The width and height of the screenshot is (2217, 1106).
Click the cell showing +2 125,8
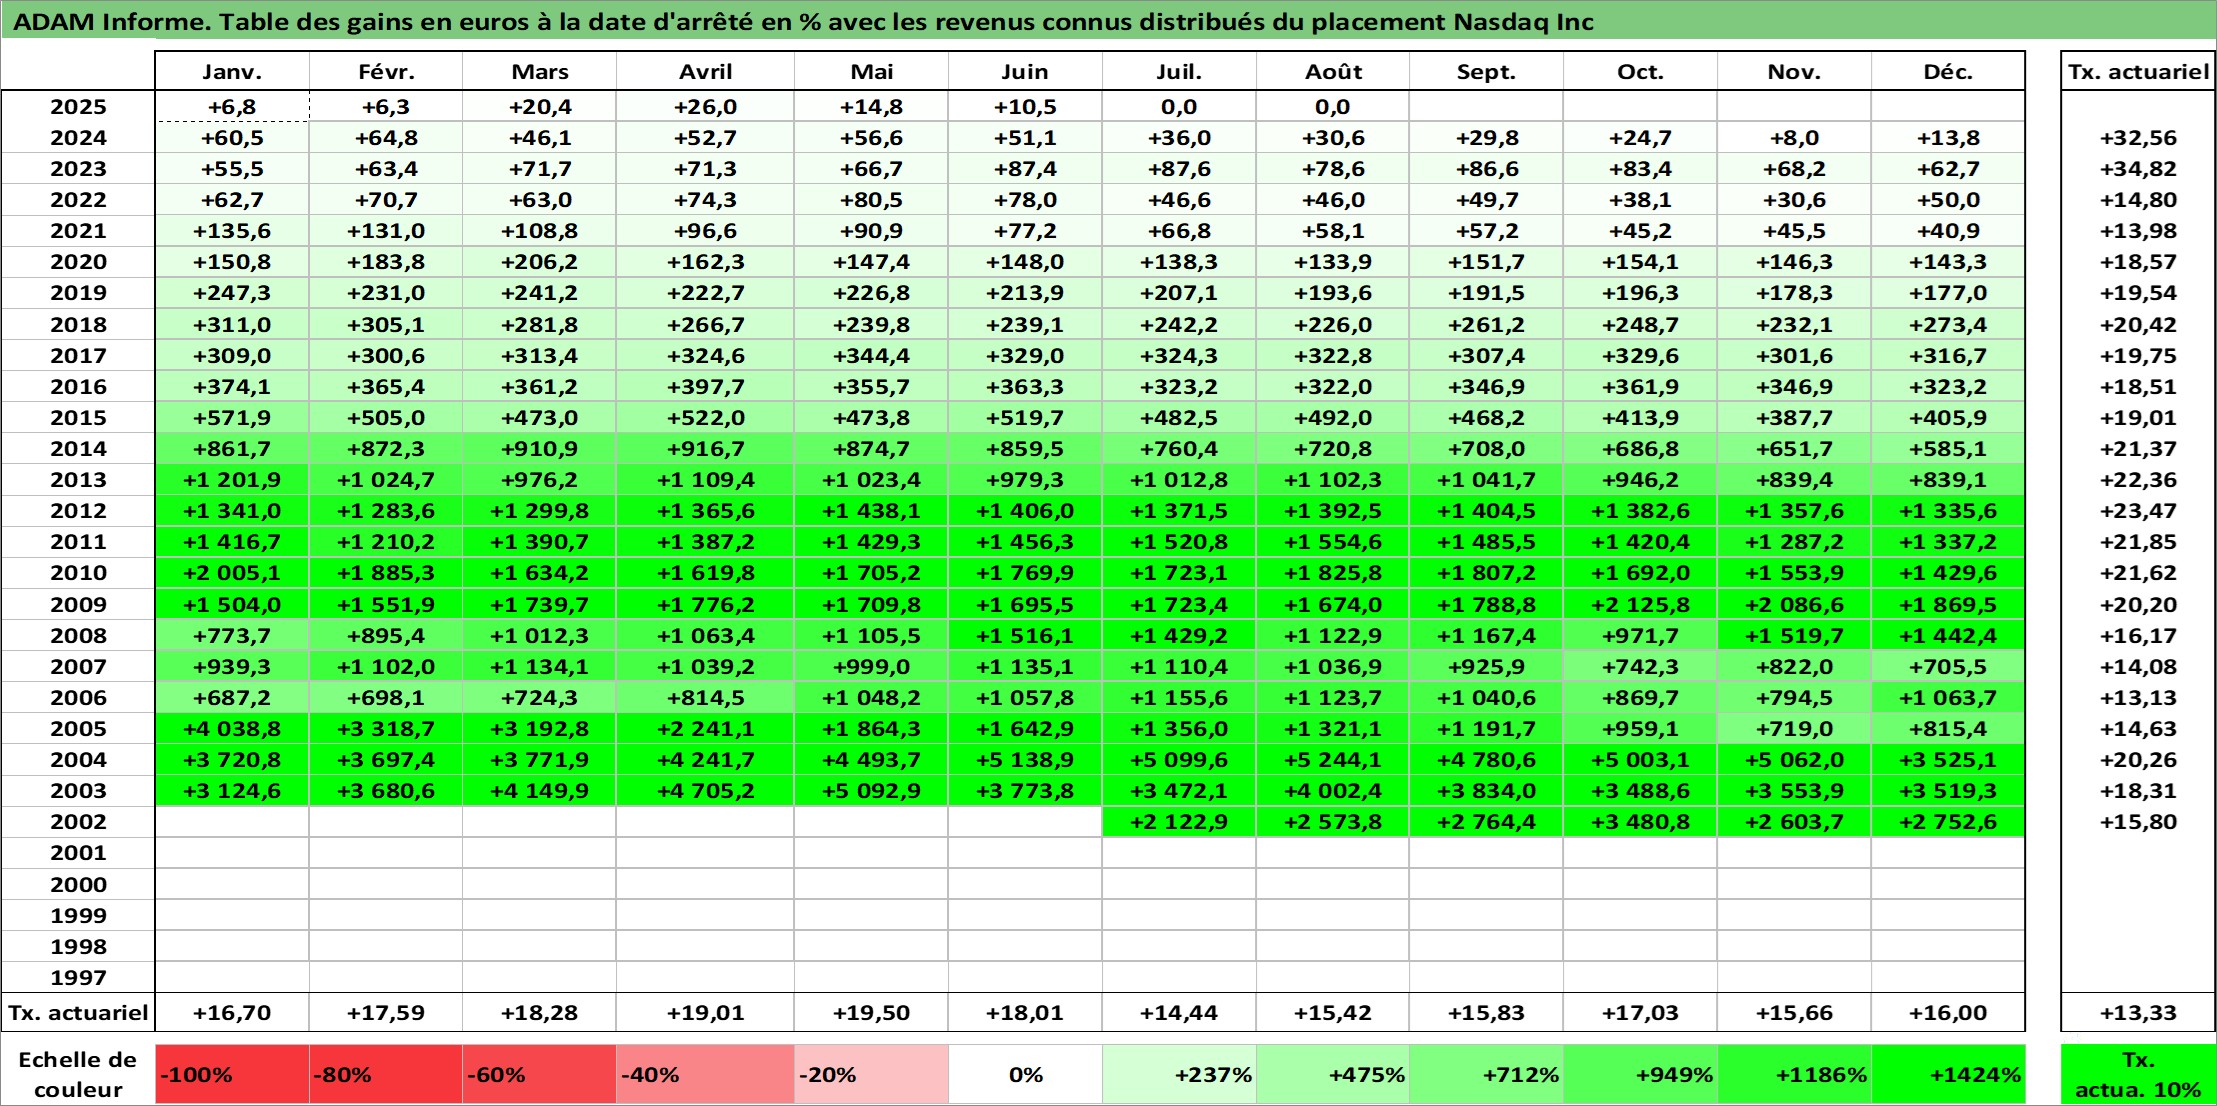(1640, 605)
